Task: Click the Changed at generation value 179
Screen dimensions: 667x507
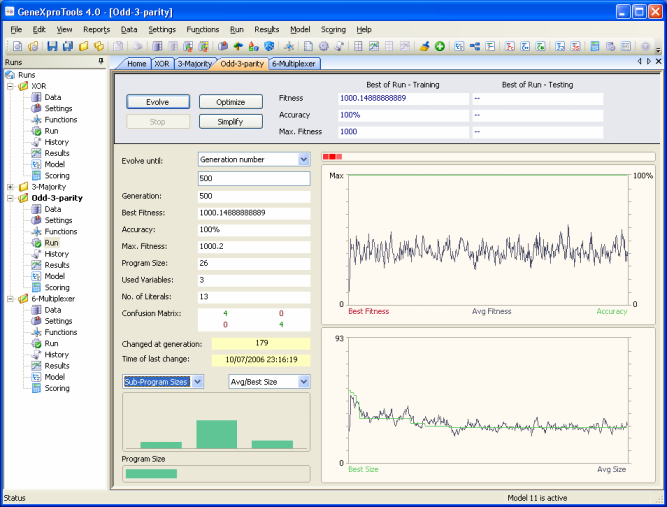Action: point(261,343)
